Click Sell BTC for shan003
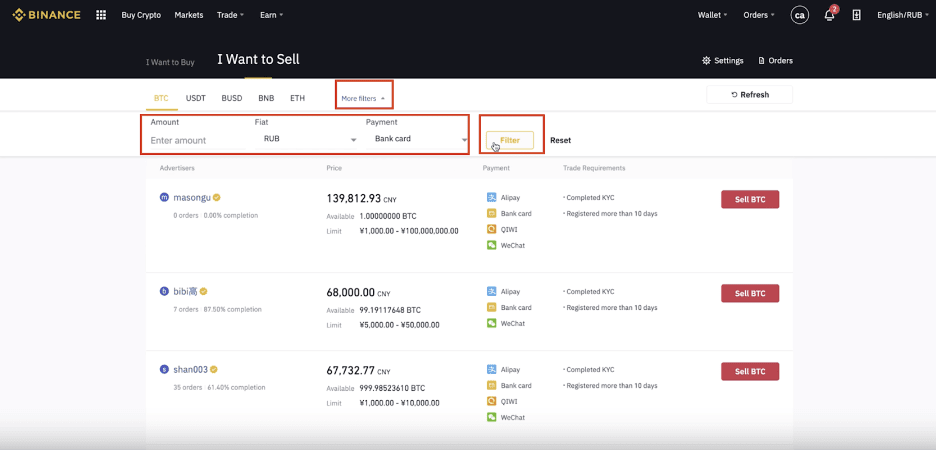 750,371
